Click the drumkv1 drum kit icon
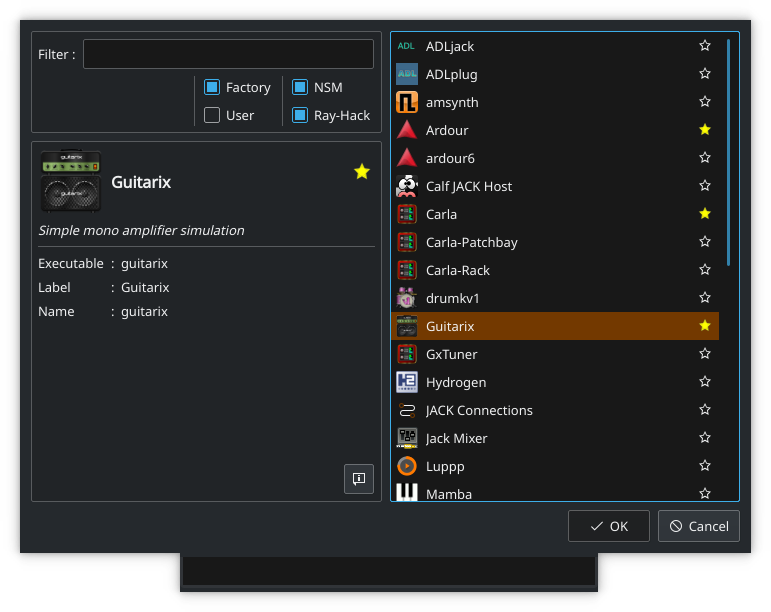The height and width of the screenshot is (612, 771). pyautogui.click(x=407, y=298)
